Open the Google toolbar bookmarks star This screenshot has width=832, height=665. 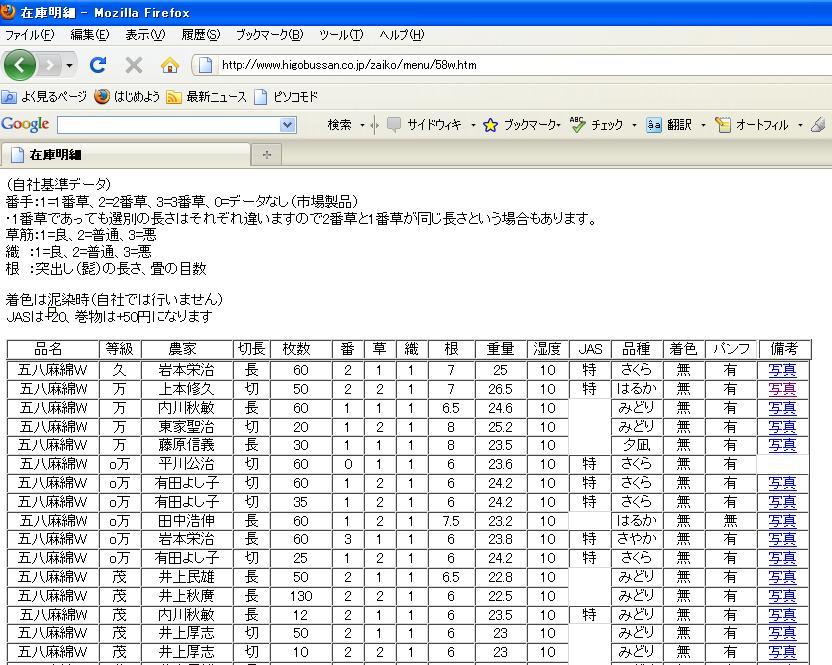(x=490, y=125)
